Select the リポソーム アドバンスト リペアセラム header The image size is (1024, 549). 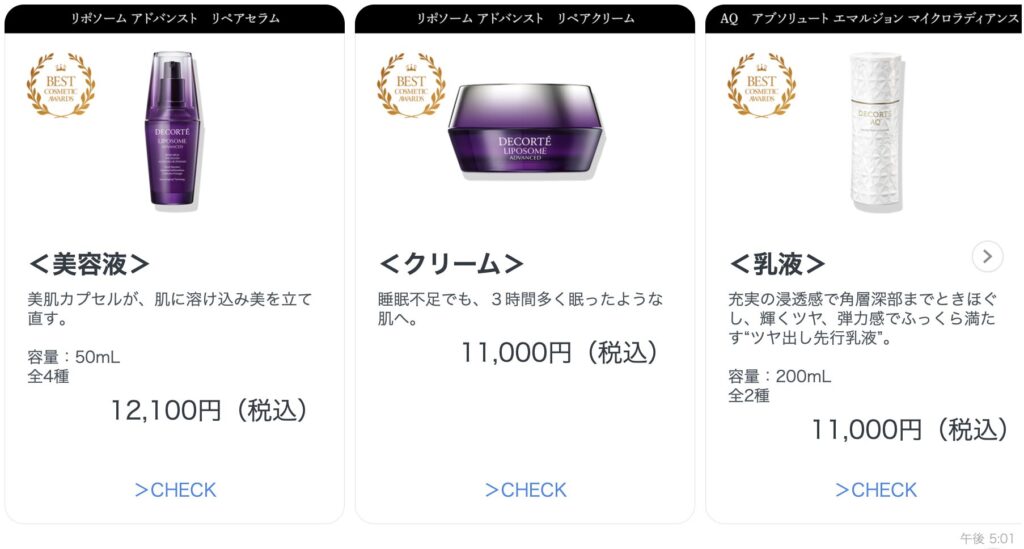click(175, 19)
